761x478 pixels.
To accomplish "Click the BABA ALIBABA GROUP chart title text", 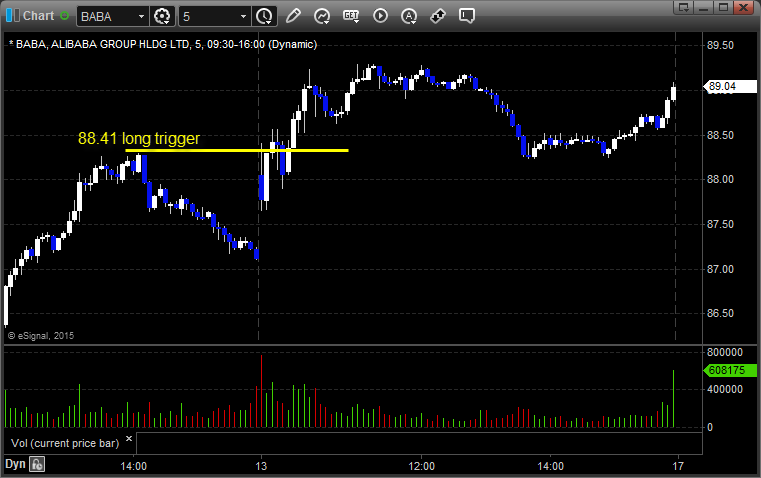I will click(163, 44).
